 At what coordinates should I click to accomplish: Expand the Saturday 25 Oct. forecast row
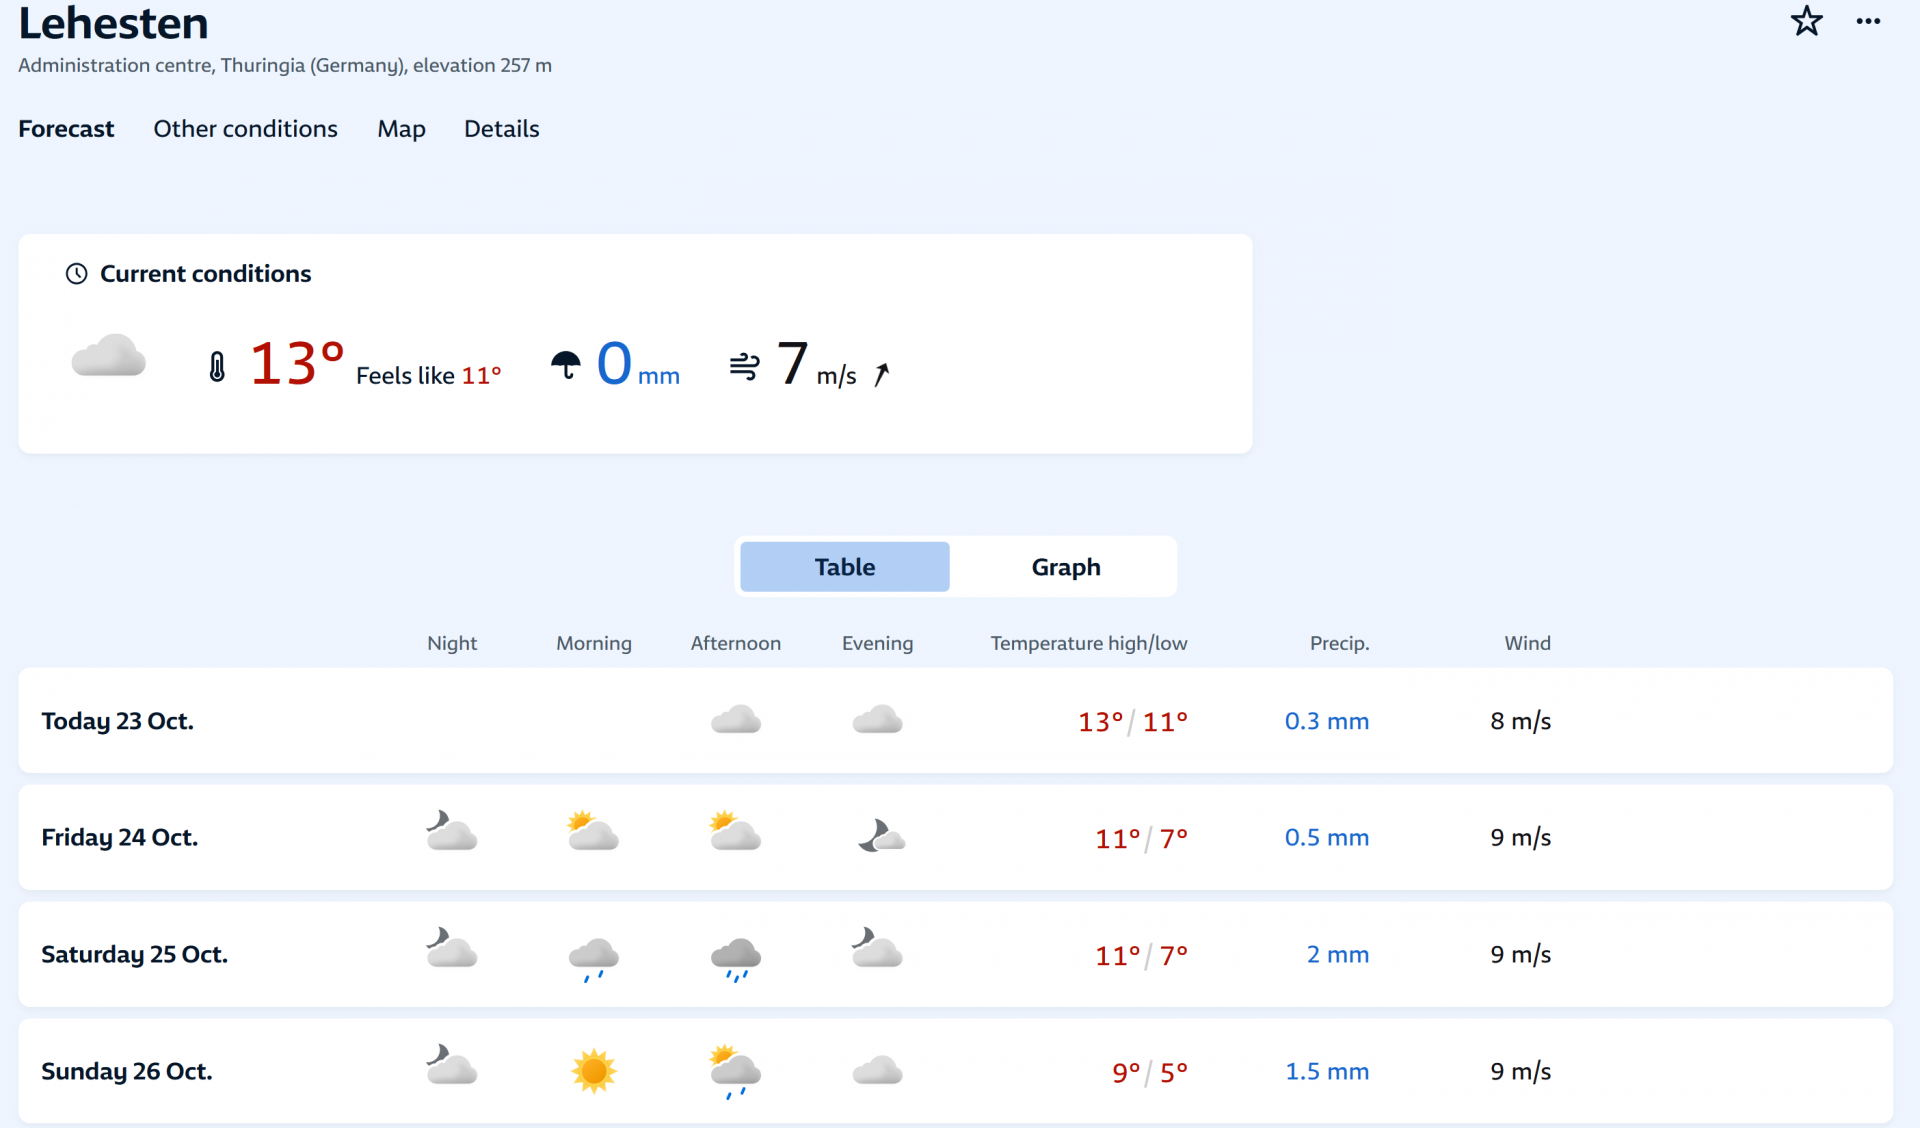[x=134, y=954]
